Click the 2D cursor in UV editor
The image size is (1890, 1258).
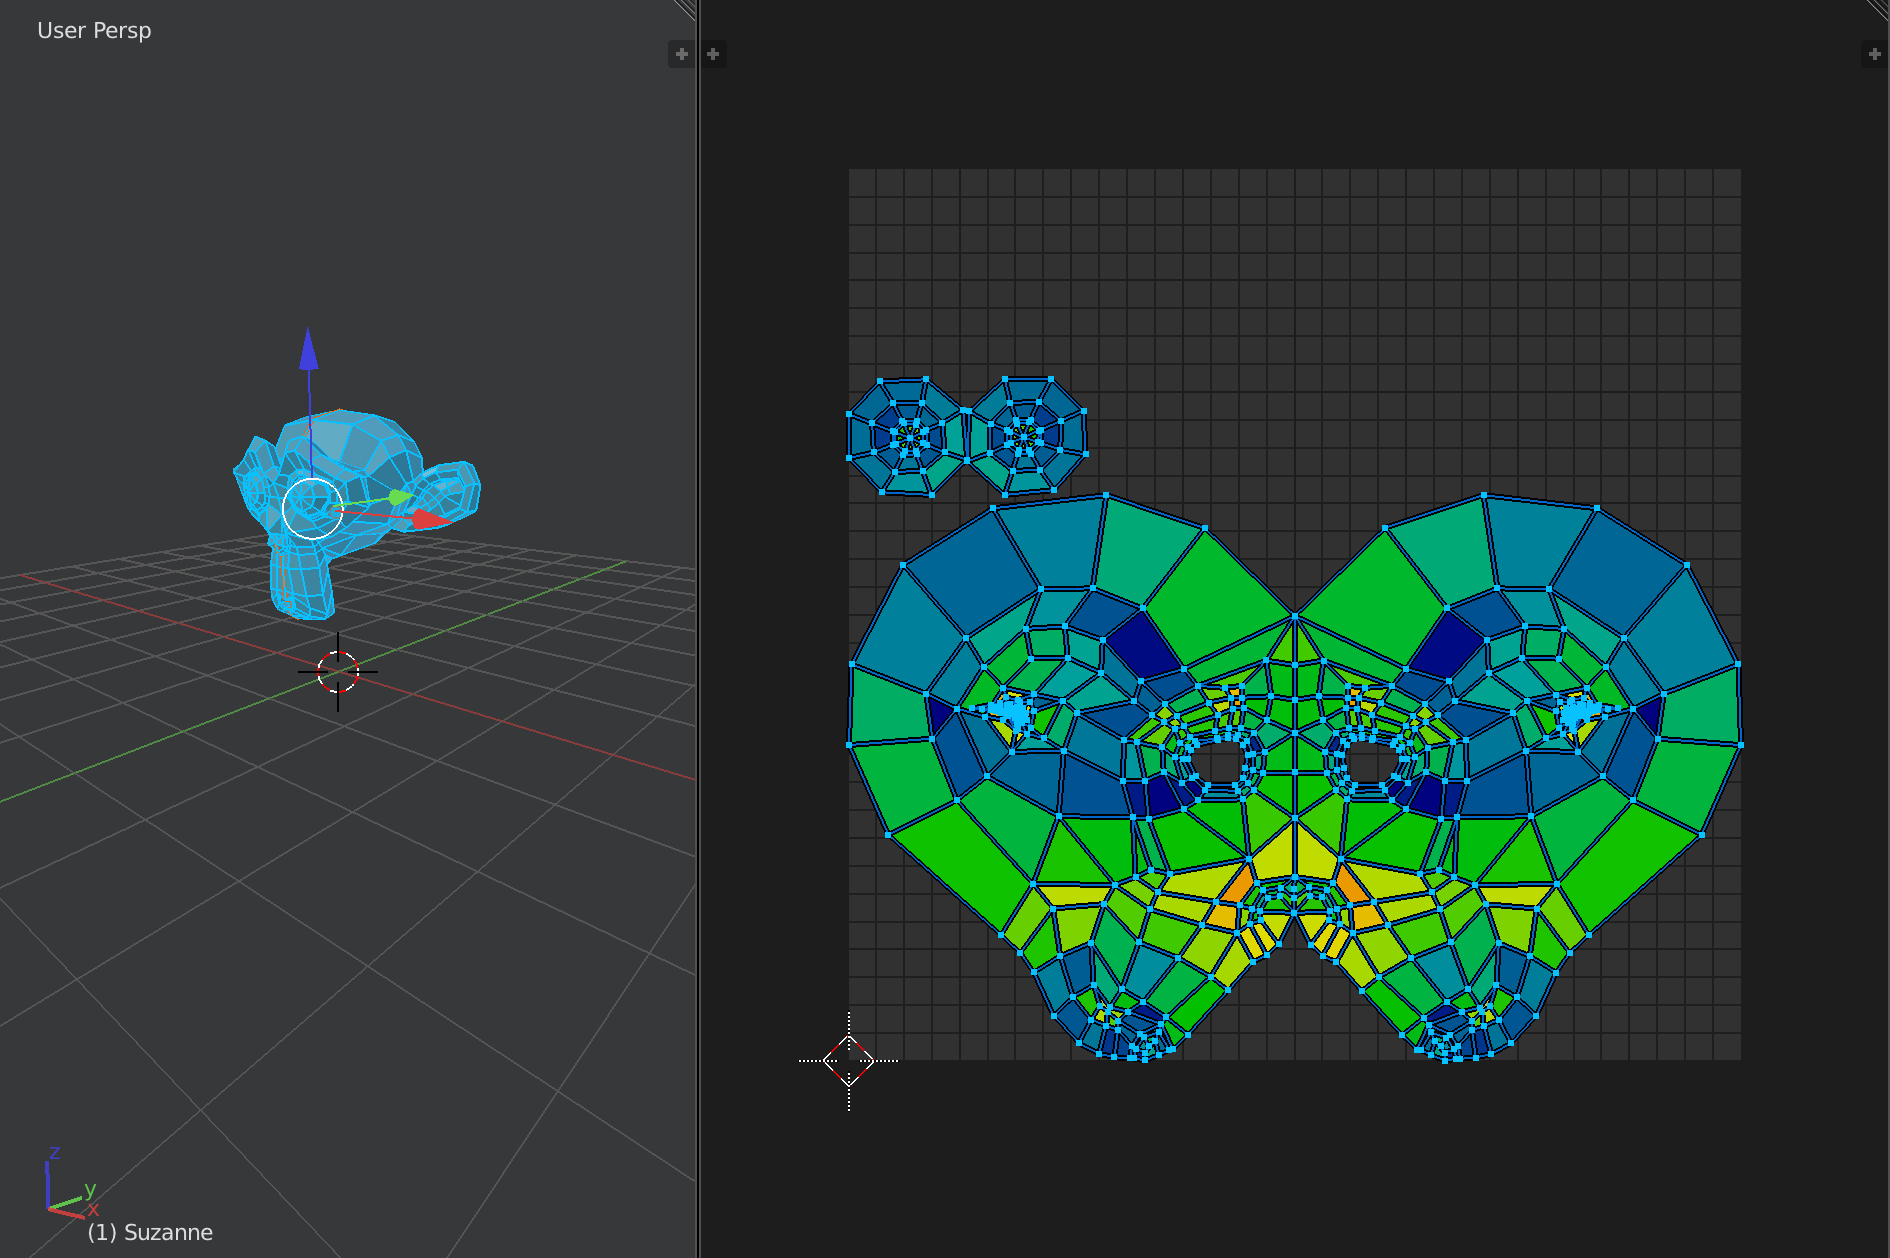(x=849, y=1061)
